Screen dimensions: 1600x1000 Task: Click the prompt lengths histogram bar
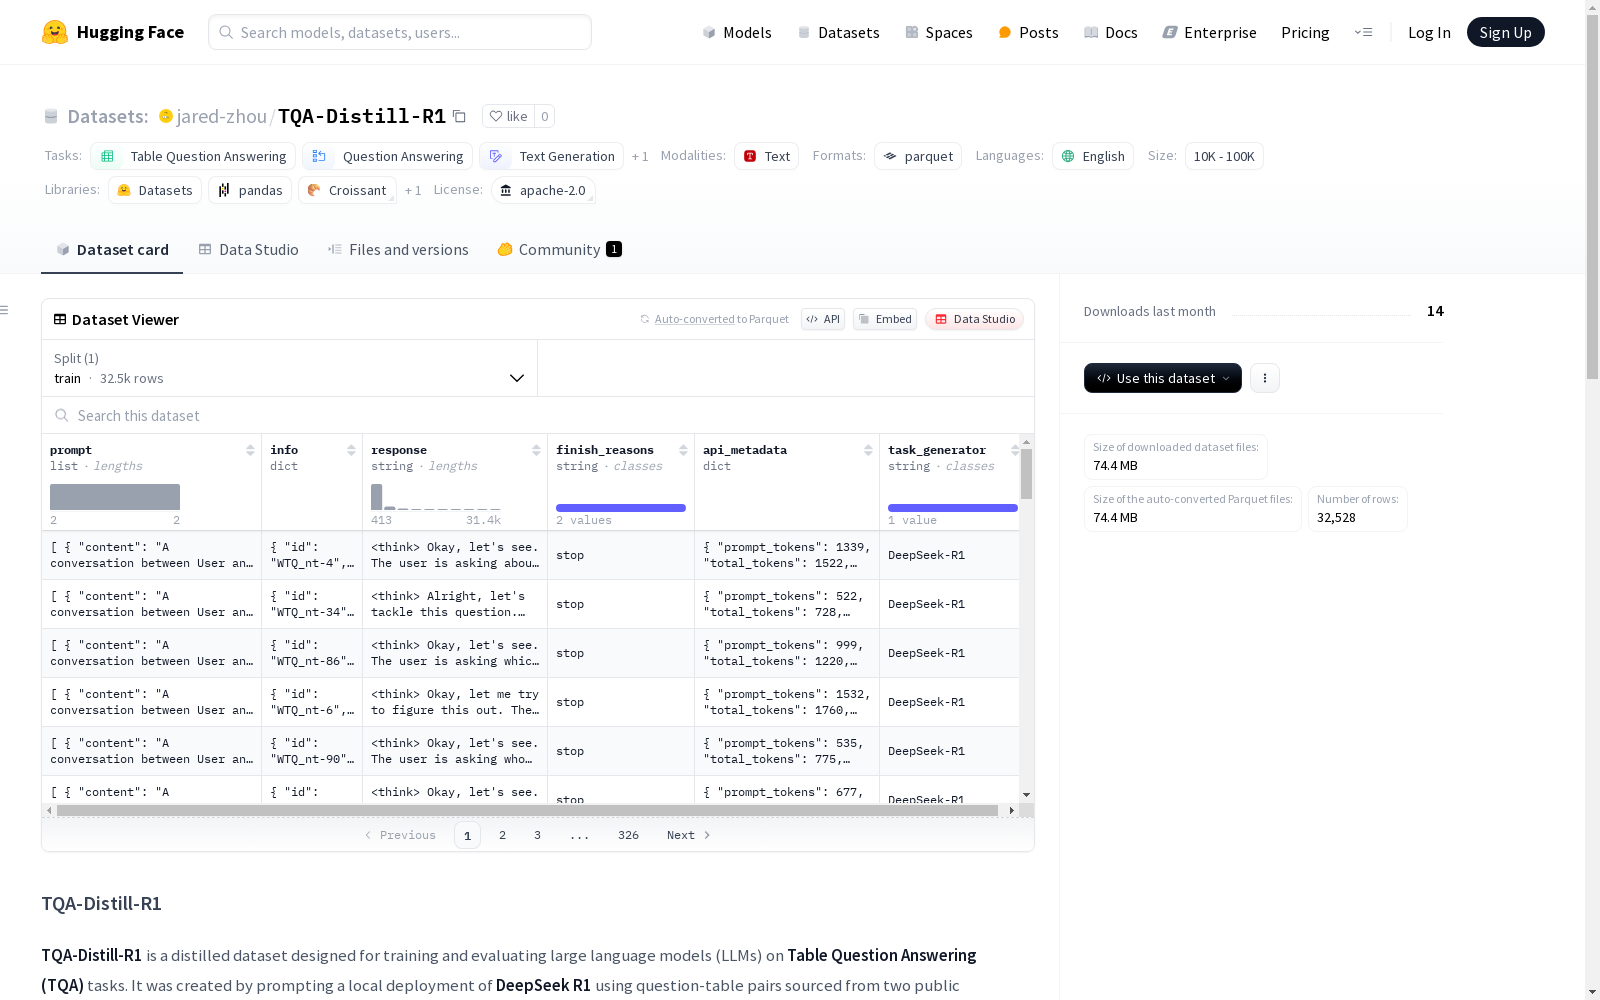point(115,497)
